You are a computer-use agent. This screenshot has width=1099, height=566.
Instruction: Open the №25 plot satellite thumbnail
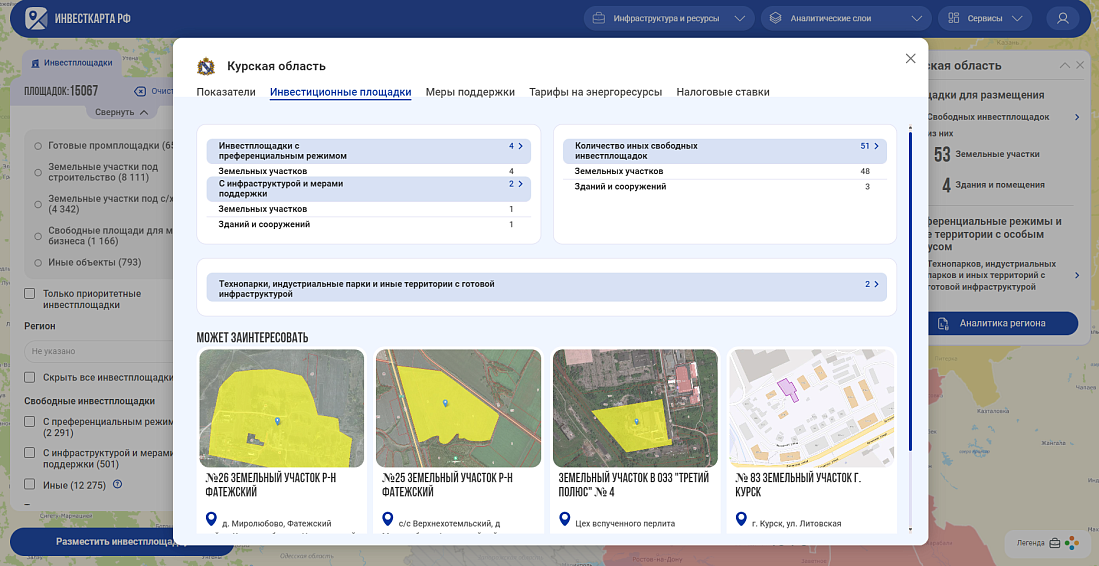(x=458, y=408)
